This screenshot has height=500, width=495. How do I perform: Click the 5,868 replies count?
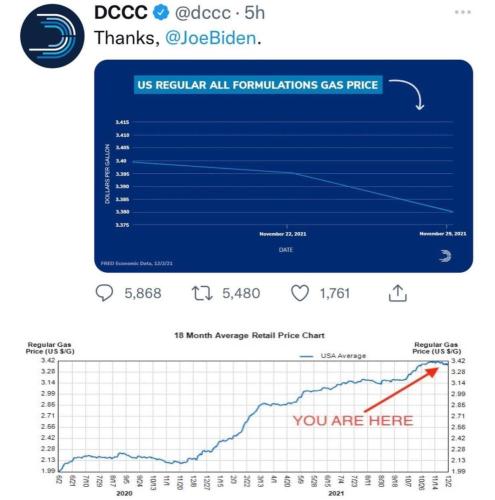coord(143,293)
